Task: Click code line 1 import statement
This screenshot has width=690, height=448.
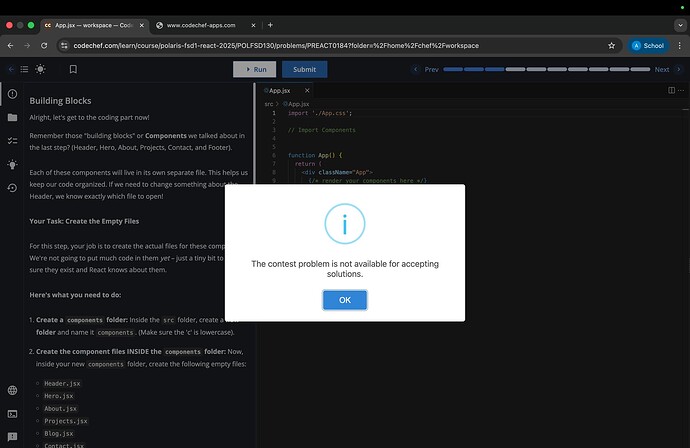Action: point(320,113)
